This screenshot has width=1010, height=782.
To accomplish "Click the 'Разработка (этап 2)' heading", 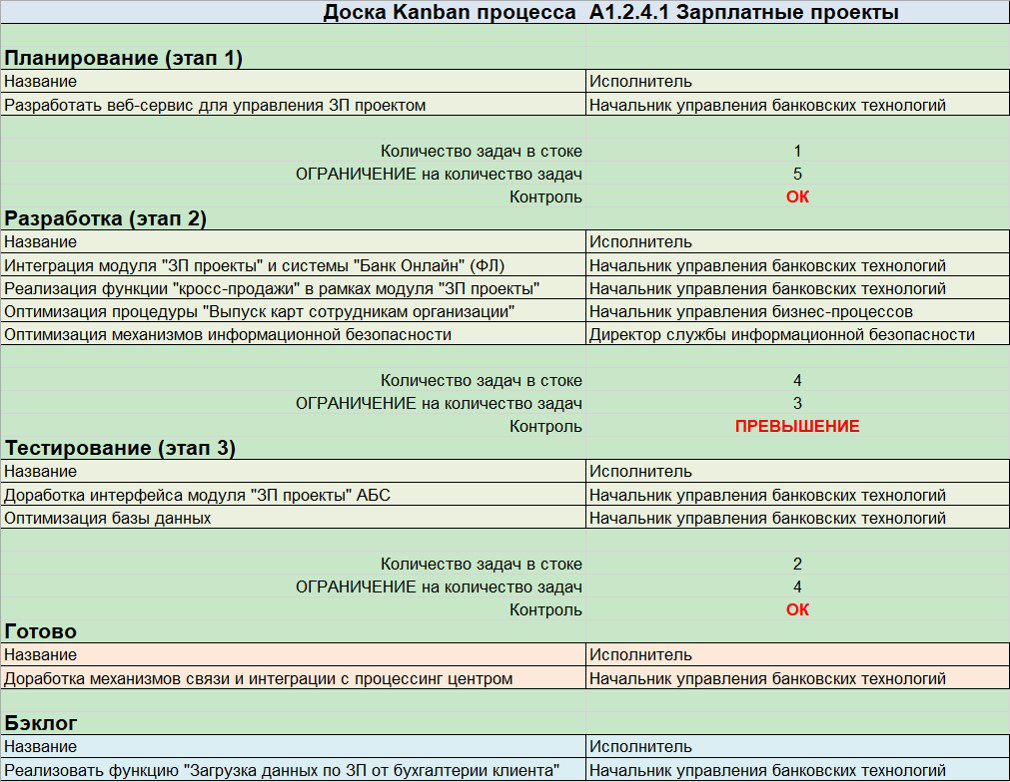I will coord(105,218).
